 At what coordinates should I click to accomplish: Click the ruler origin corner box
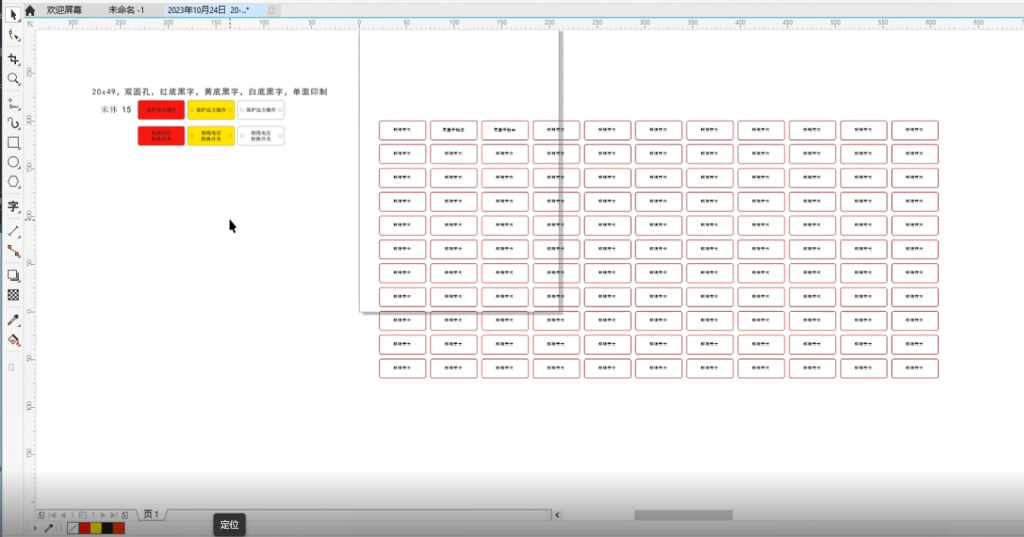pos(30,24)
